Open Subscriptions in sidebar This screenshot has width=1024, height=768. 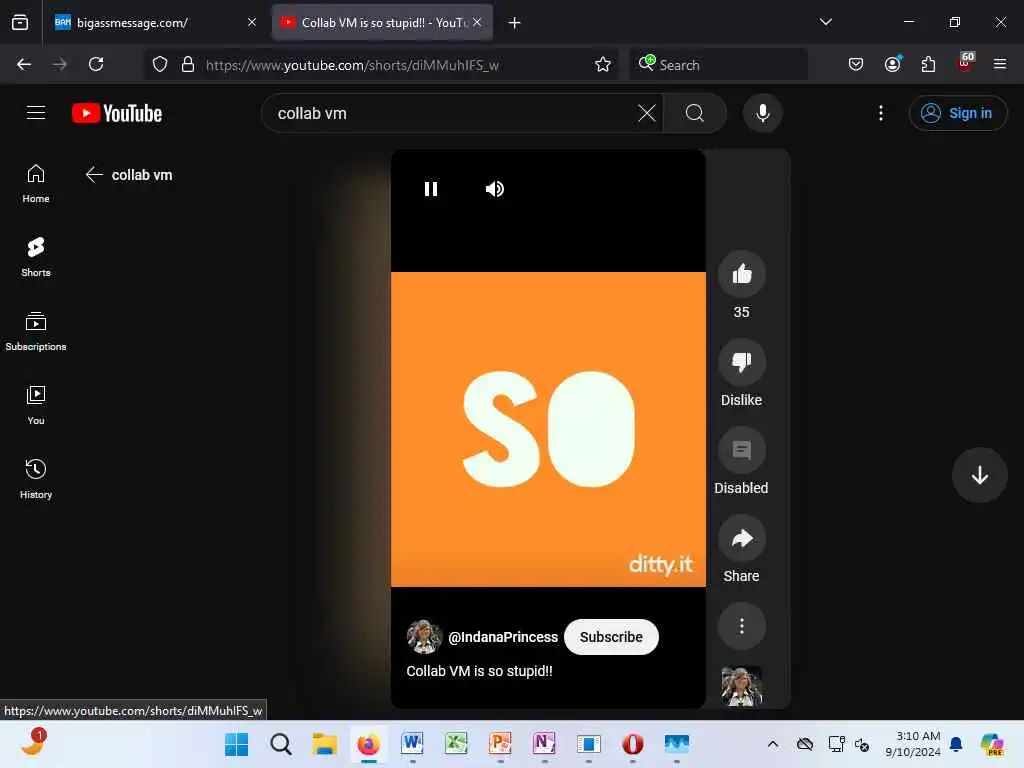[36, 332]
